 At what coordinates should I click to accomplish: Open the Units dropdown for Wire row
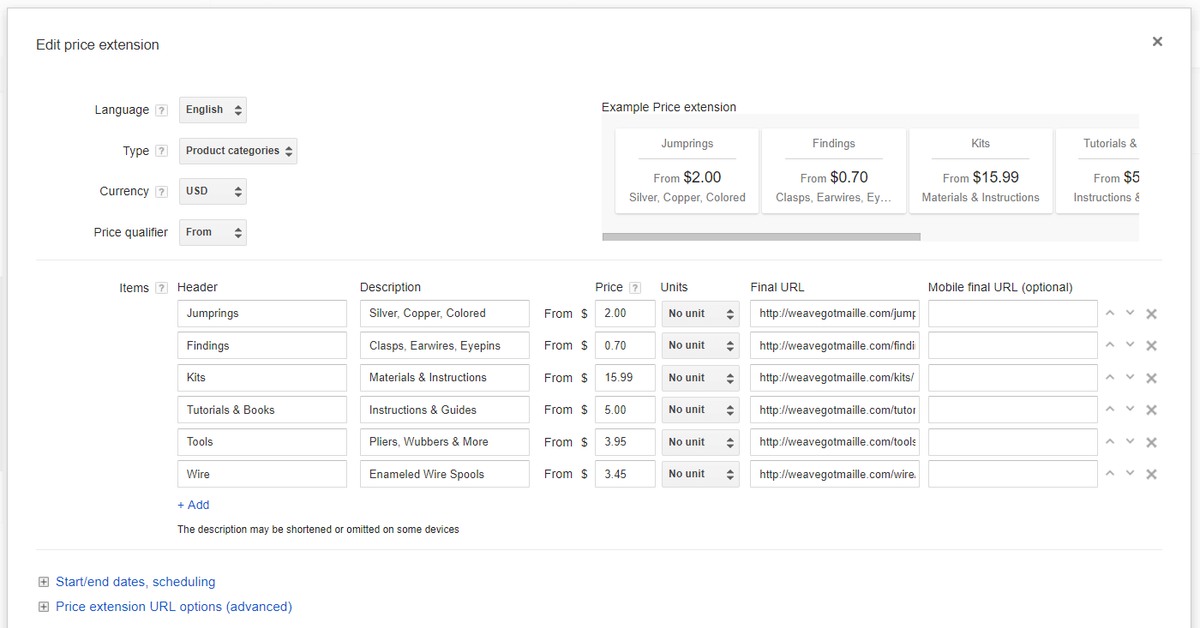point(700,474)
